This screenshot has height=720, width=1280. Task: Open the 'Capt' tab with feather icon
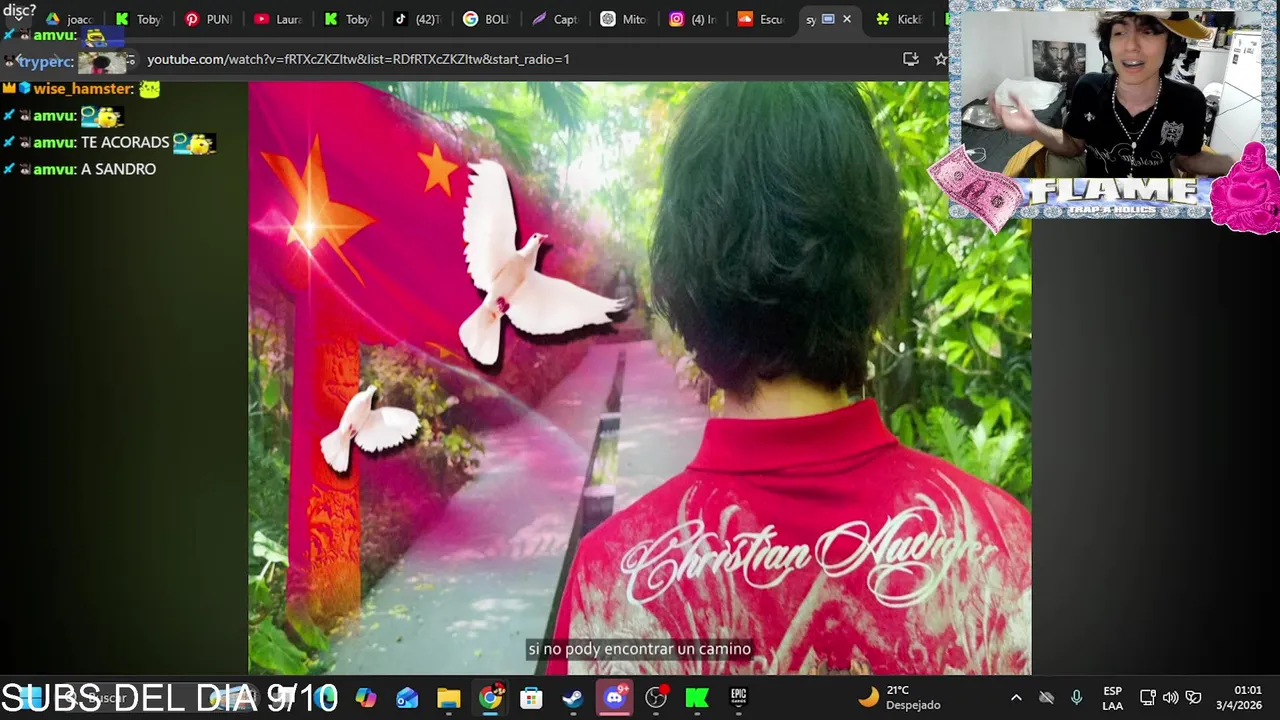(x=554, y=19)
